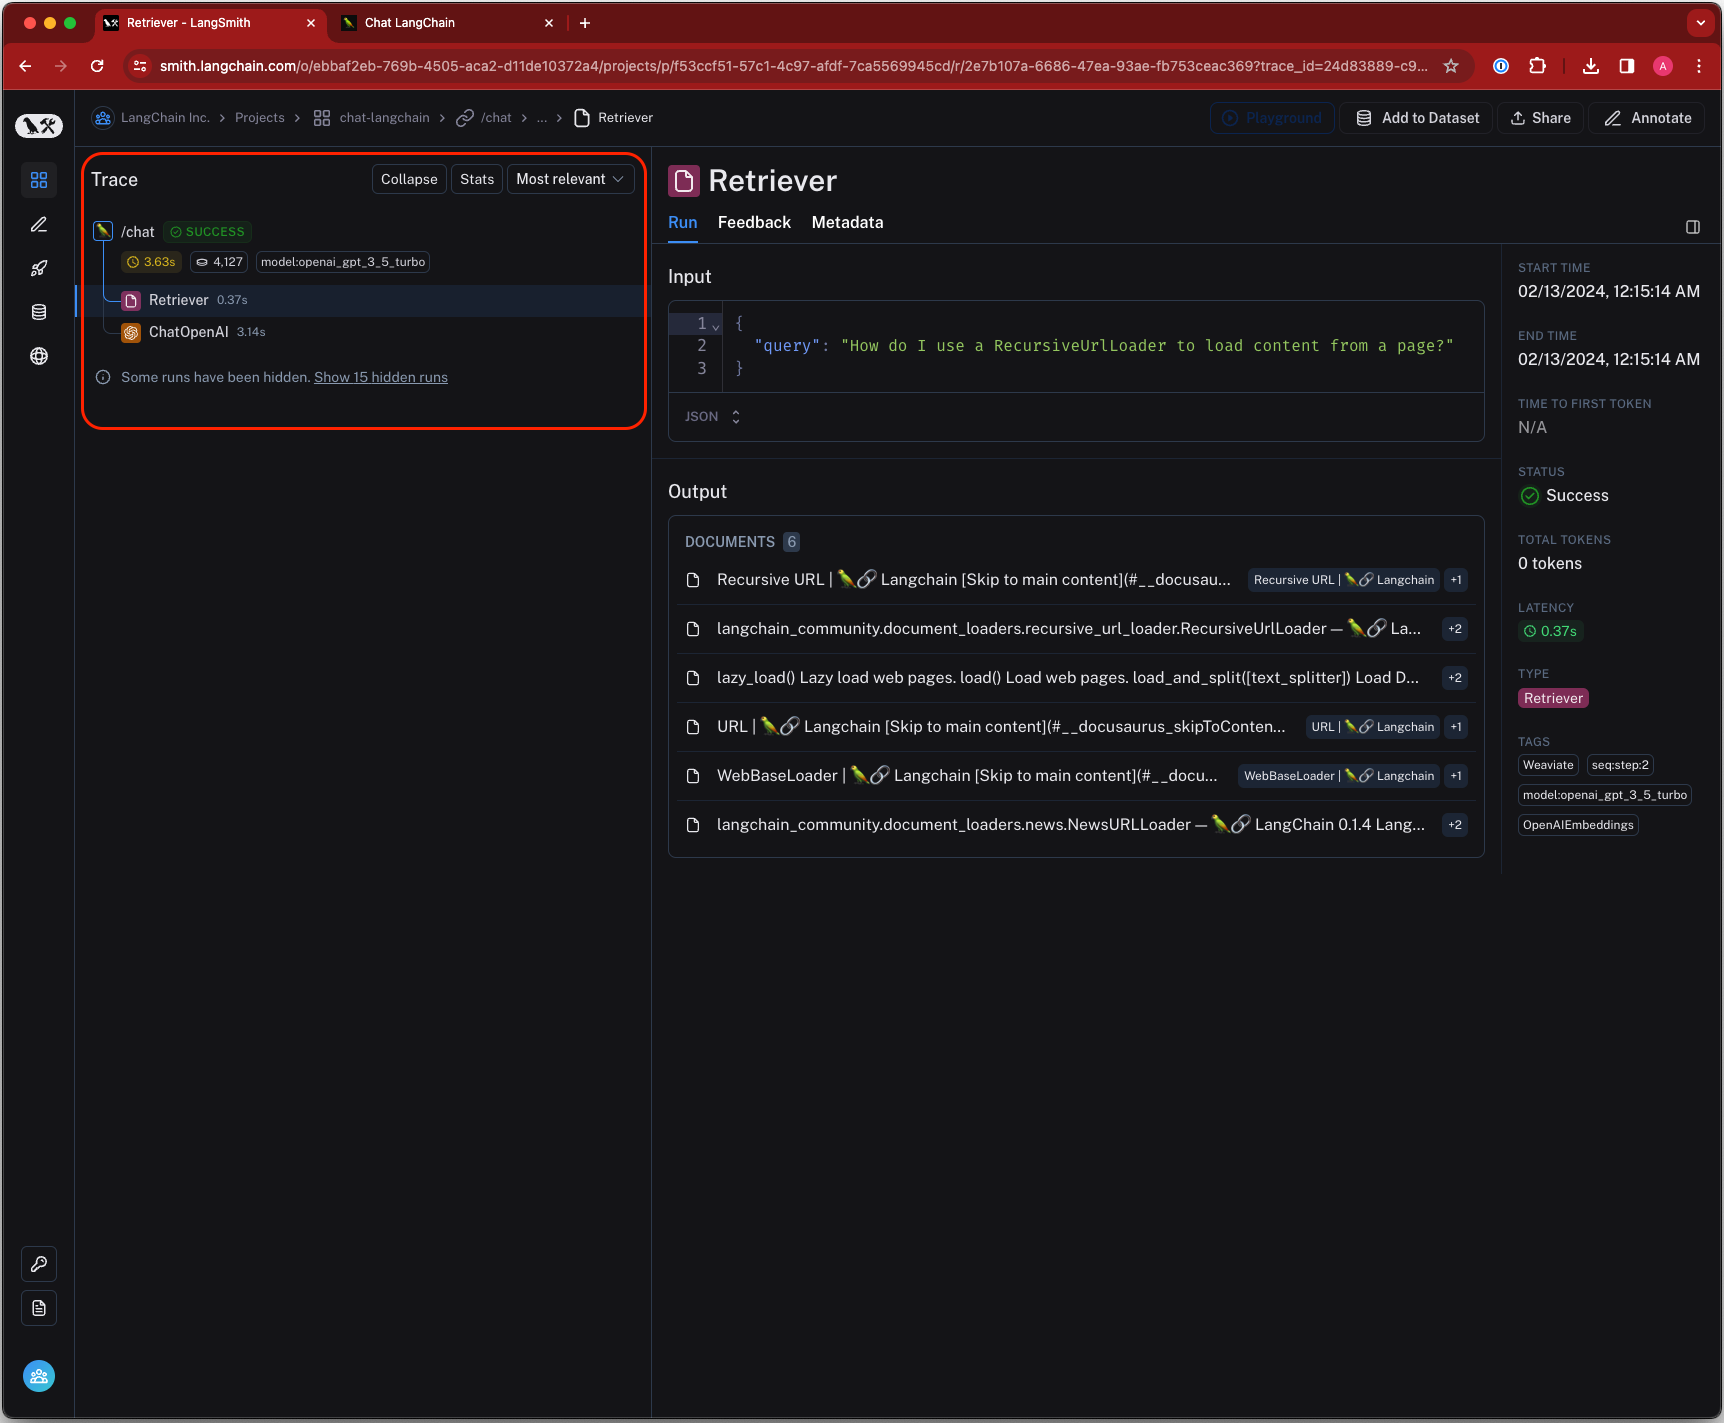Bookmark page with the star icon
The height and width of the screenshot is (1423, 1724).
(x=1451, y=66)
